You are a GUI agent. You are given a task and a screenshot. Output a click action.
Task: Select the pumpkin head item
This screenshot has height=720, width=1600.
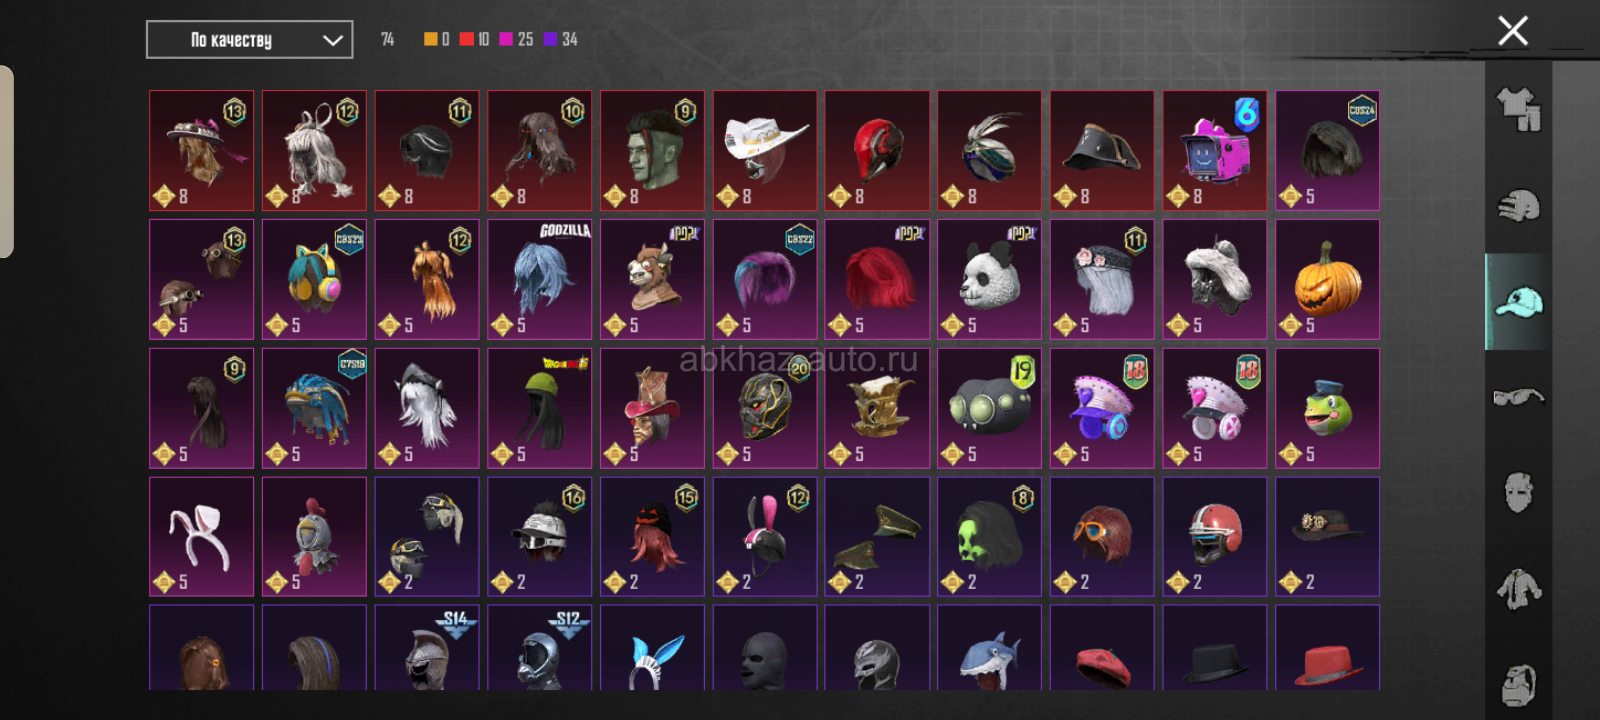tap(1327, 280)
